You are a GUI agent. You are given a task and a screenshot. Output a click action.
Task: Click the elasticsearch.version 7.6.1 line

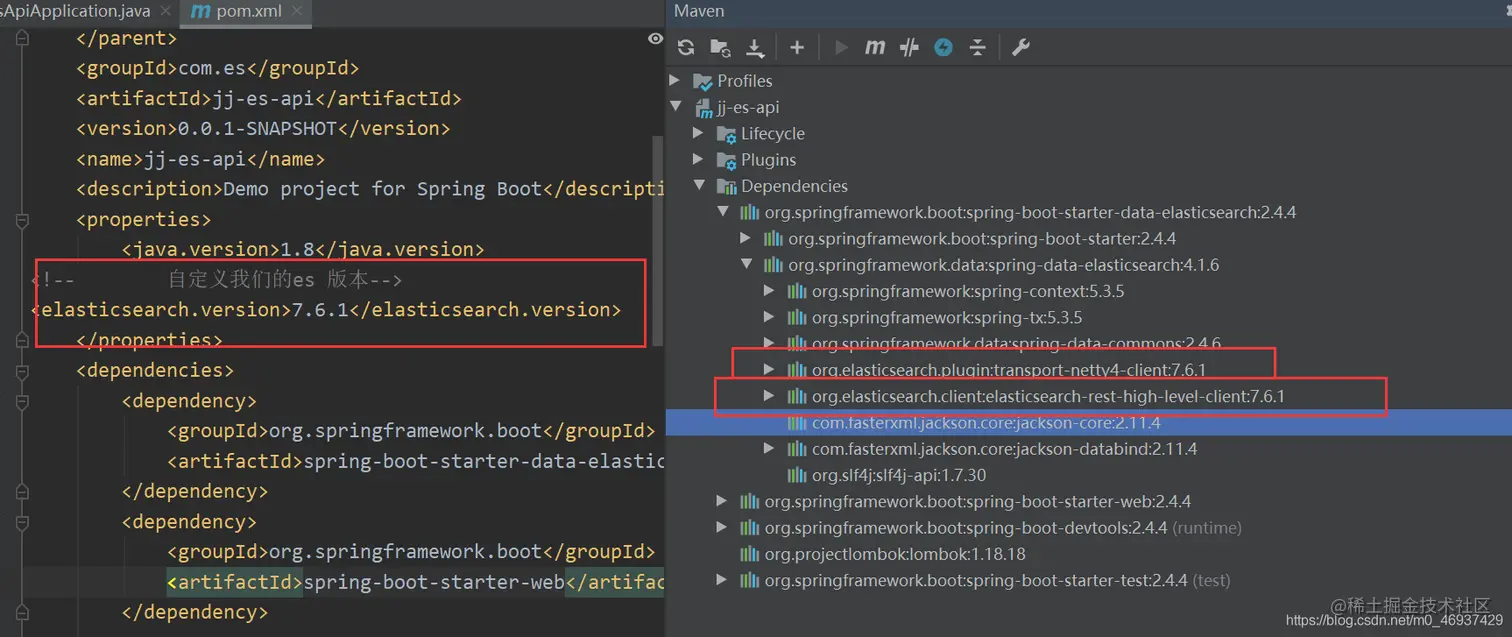tap(326, 309)
